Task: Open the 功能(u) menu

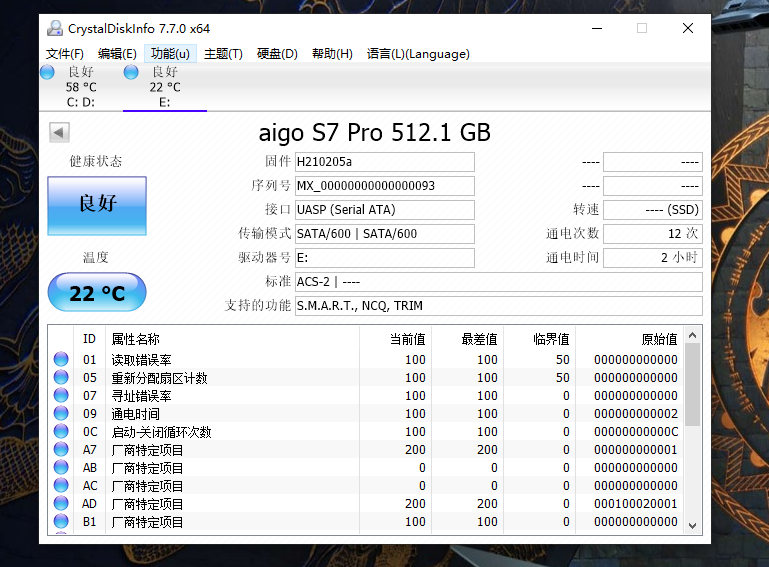Action: coord(170,53)
